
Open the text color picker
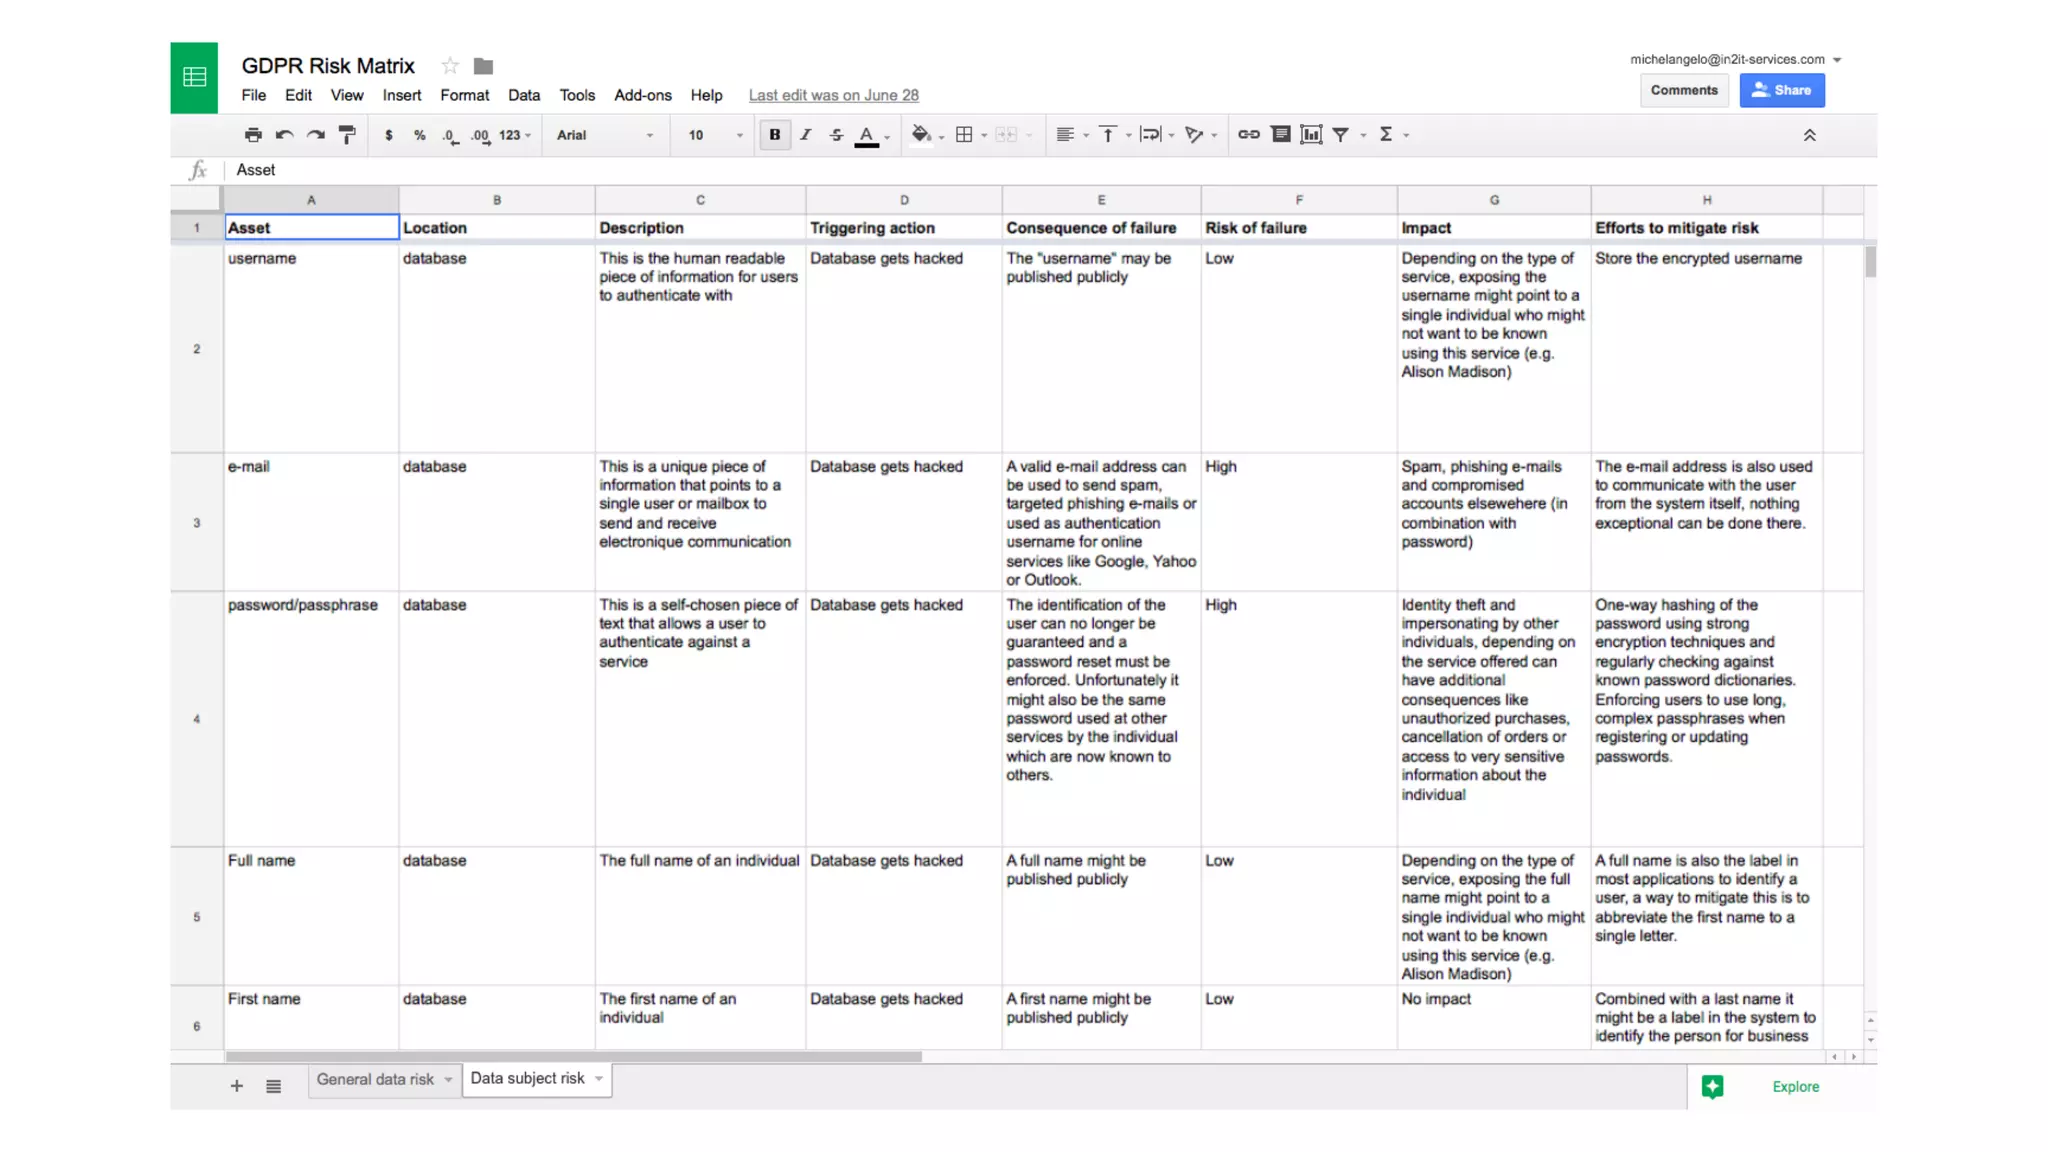point(867,135)
